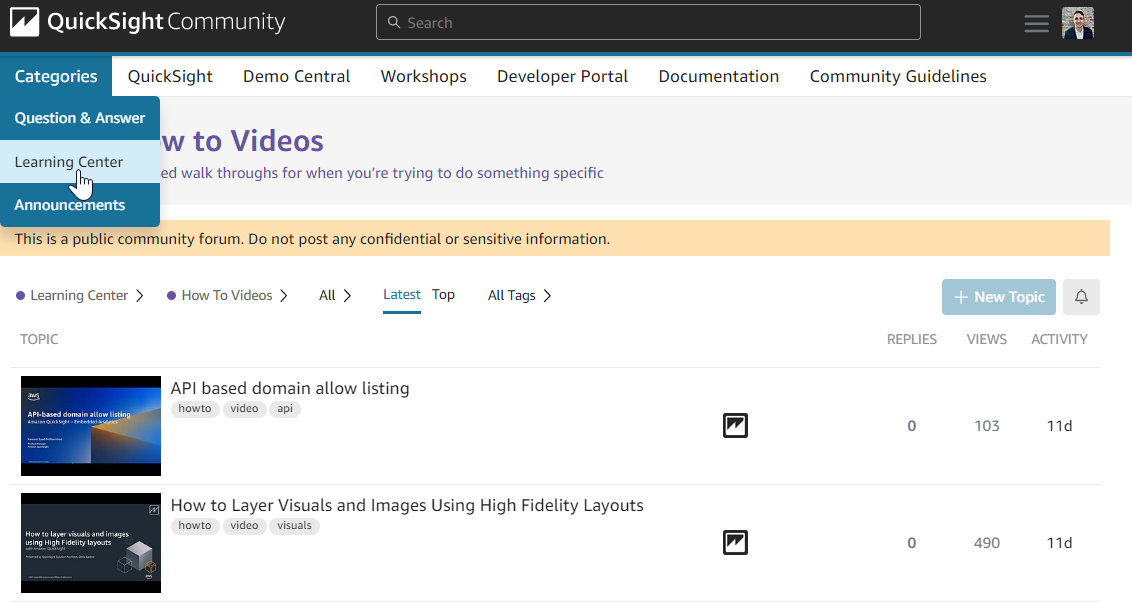Open the All Tags dropdown

519,295
